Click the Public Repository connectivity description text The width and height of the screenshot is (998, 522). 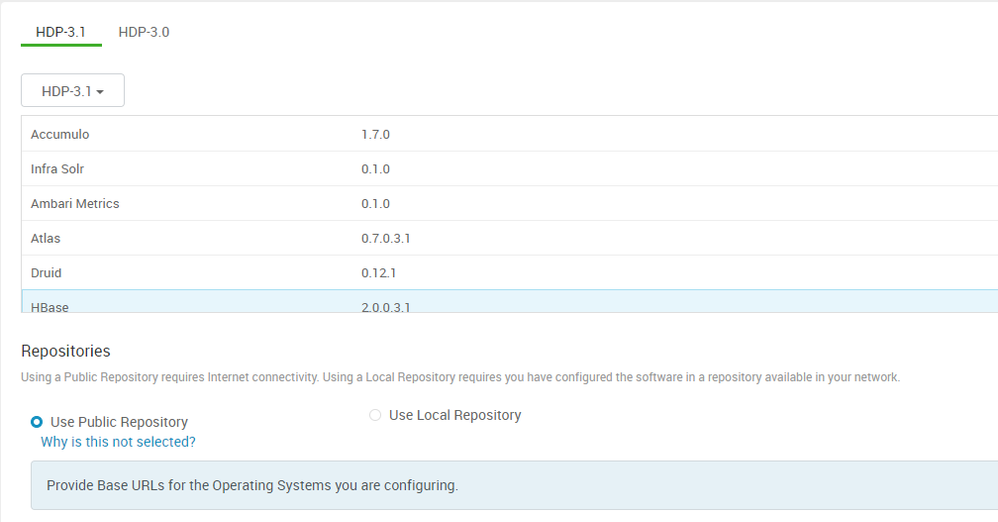(461, 377)
